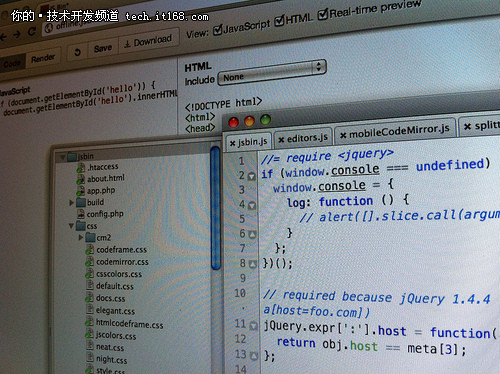Click the red close window button

[234, 122]
